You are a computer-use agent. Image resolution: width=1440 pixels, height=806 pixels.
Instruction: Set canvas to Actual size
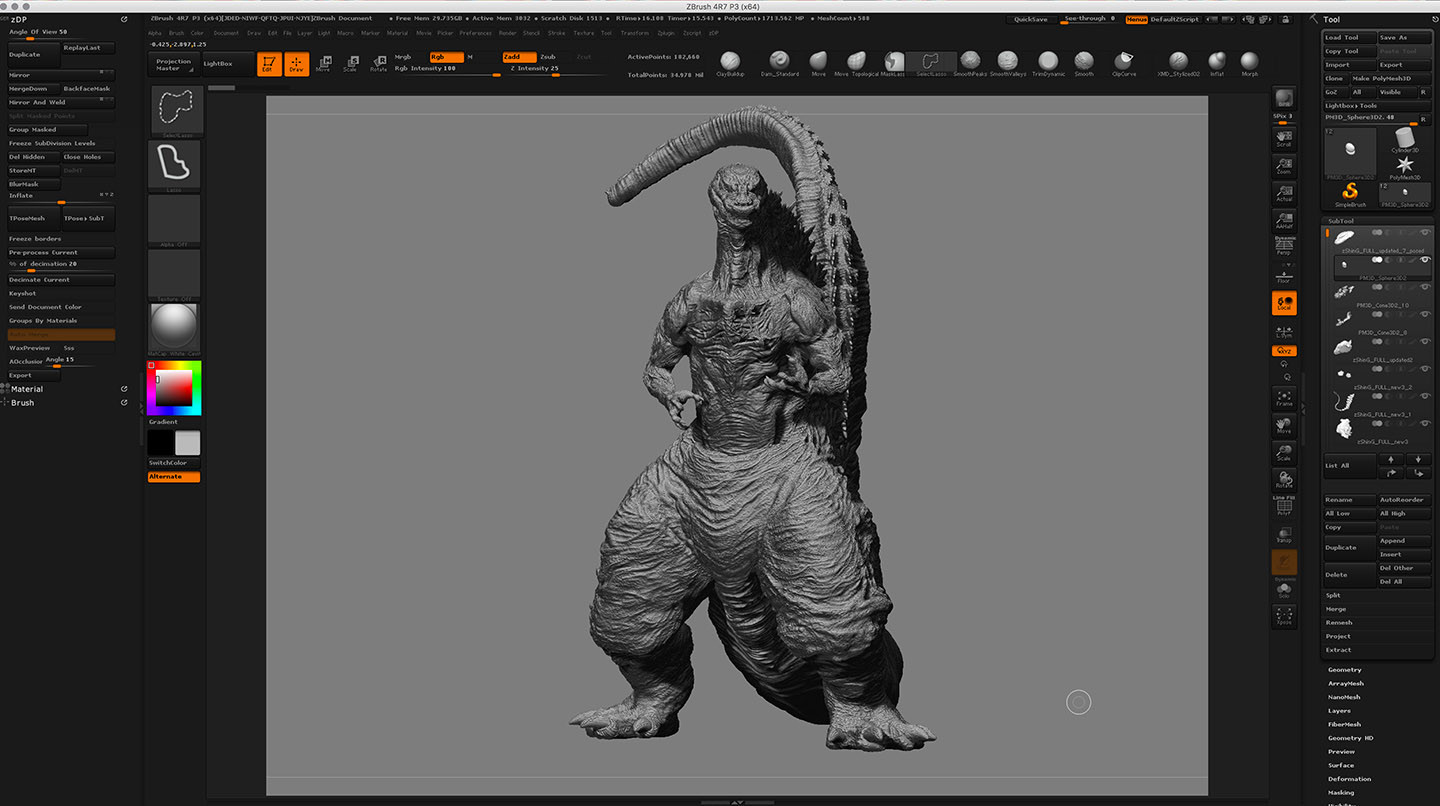click(x=1284, y=193)
